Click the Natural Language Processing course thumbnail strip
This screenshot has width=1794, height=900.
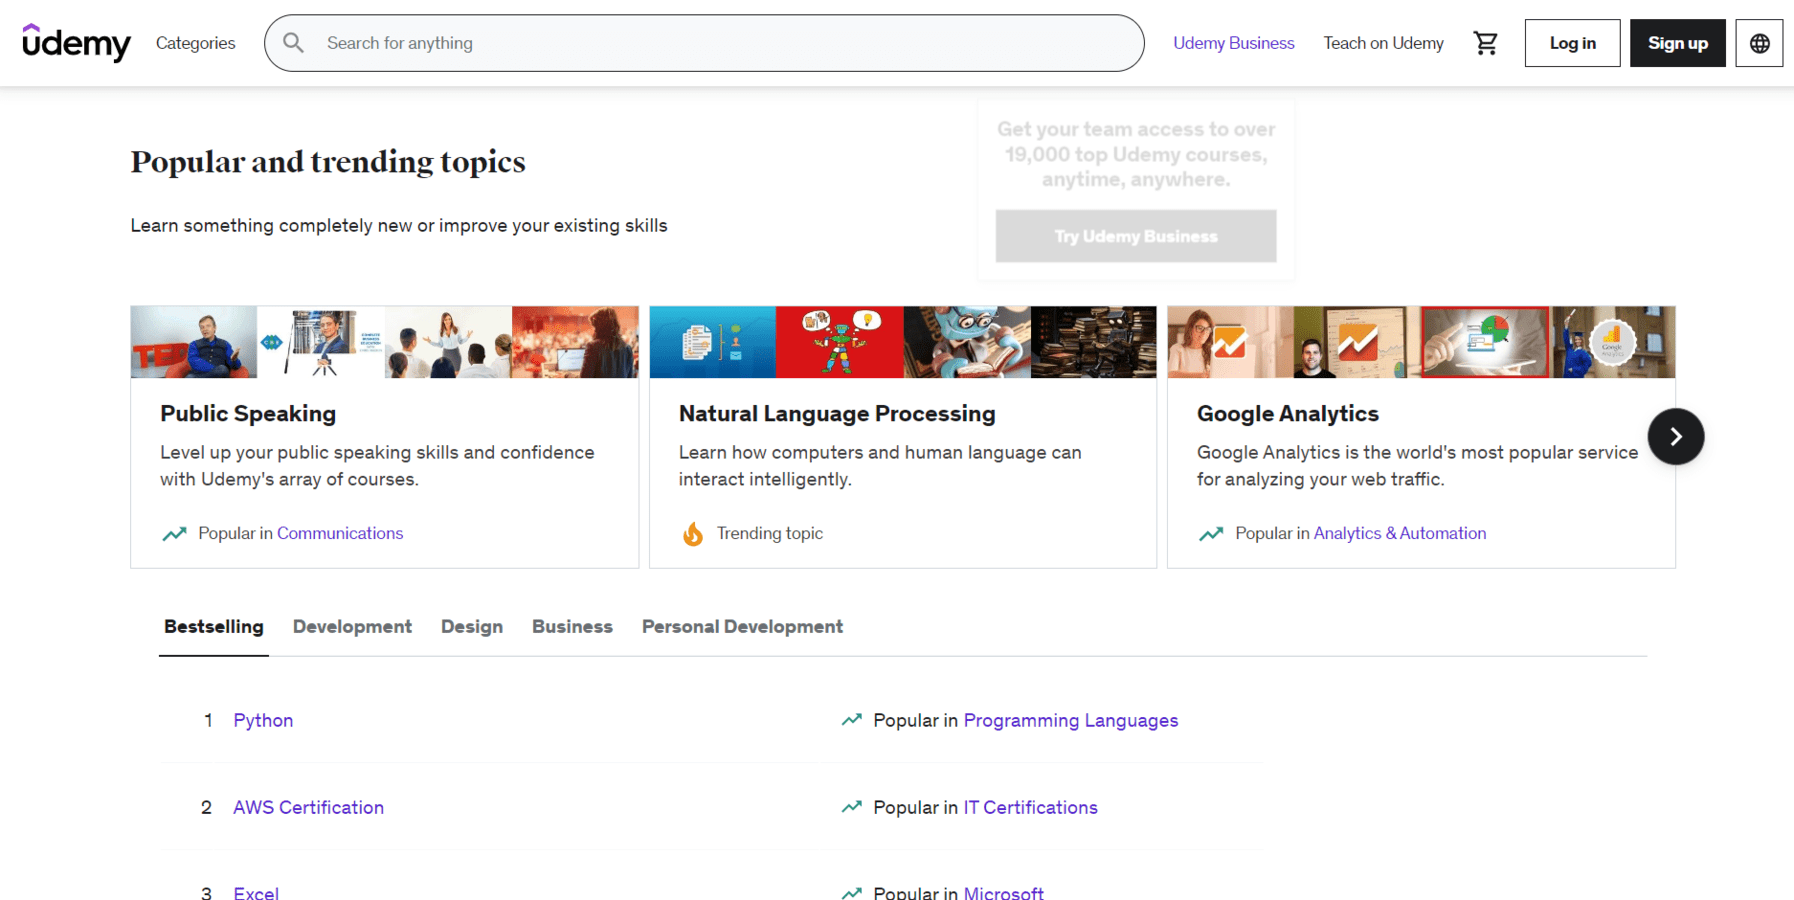(x=901, y=342)
